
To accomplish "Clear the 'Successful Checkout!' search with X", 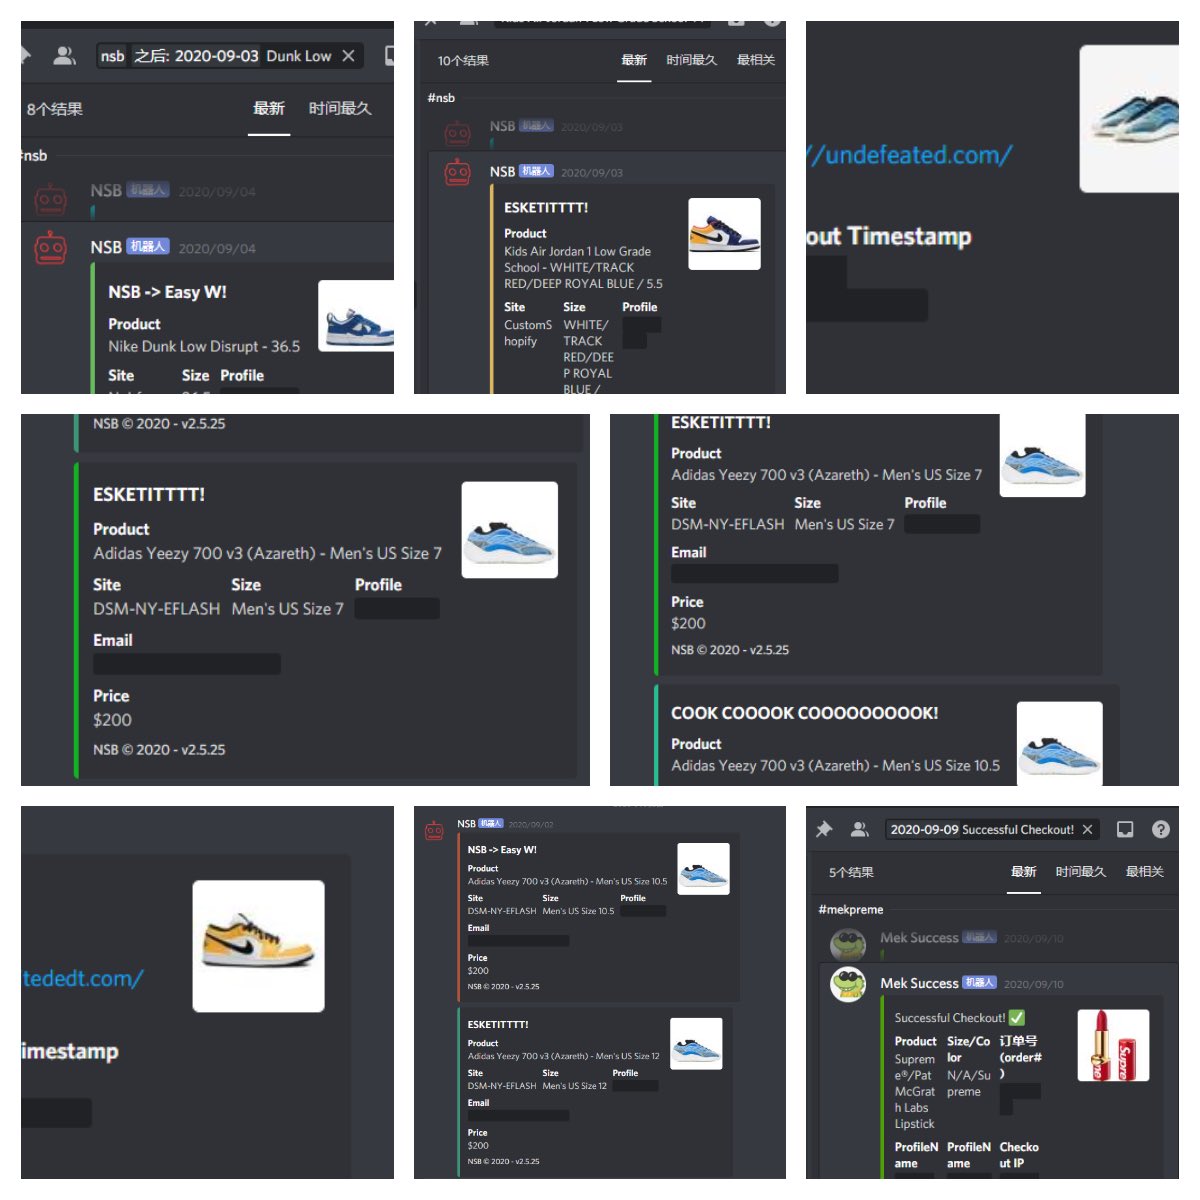I will coord(1087,829).
